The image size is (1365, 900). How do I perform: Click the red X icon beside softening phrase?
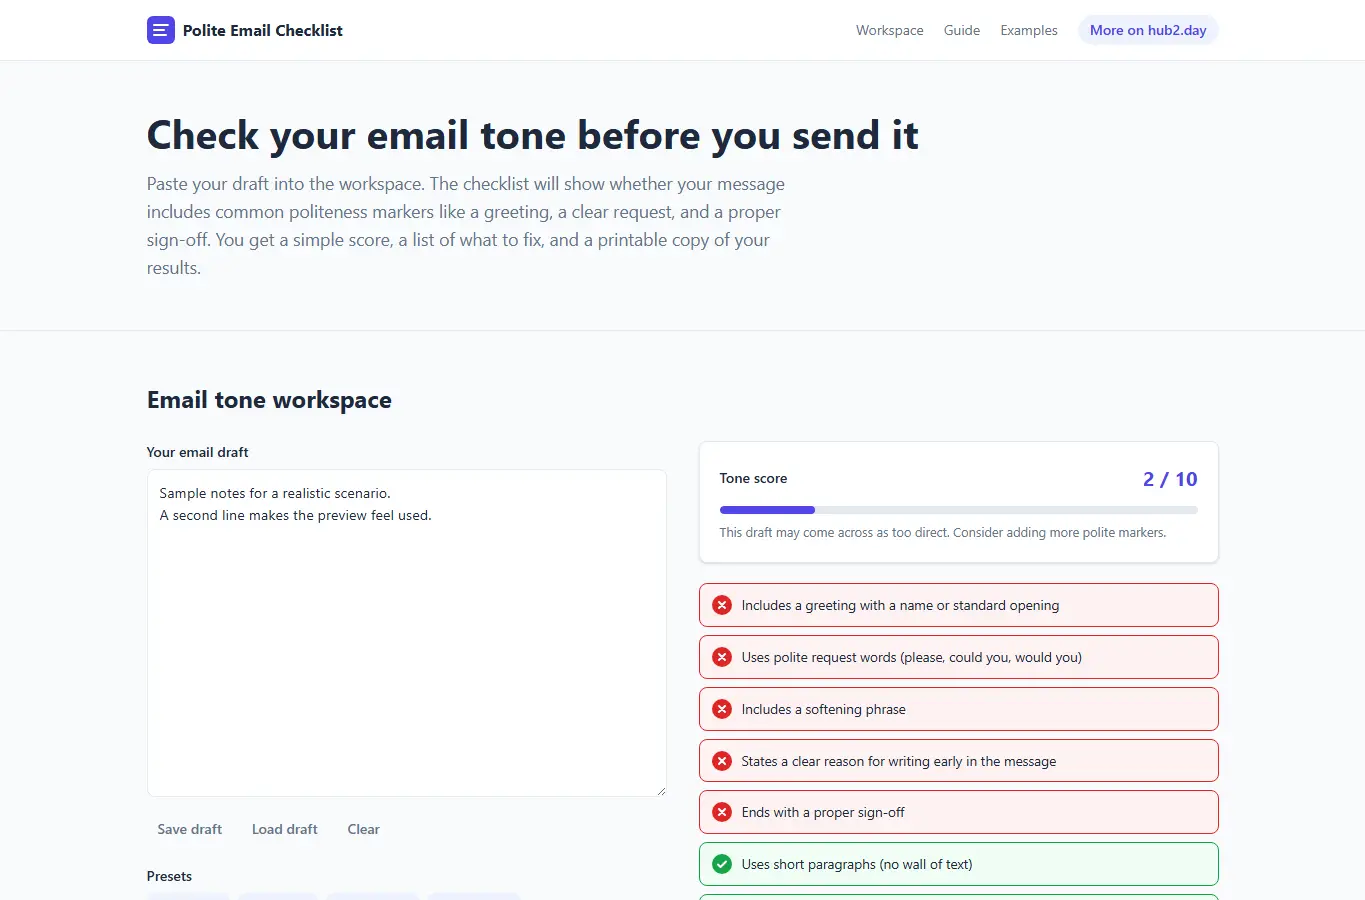pos(722,709)
